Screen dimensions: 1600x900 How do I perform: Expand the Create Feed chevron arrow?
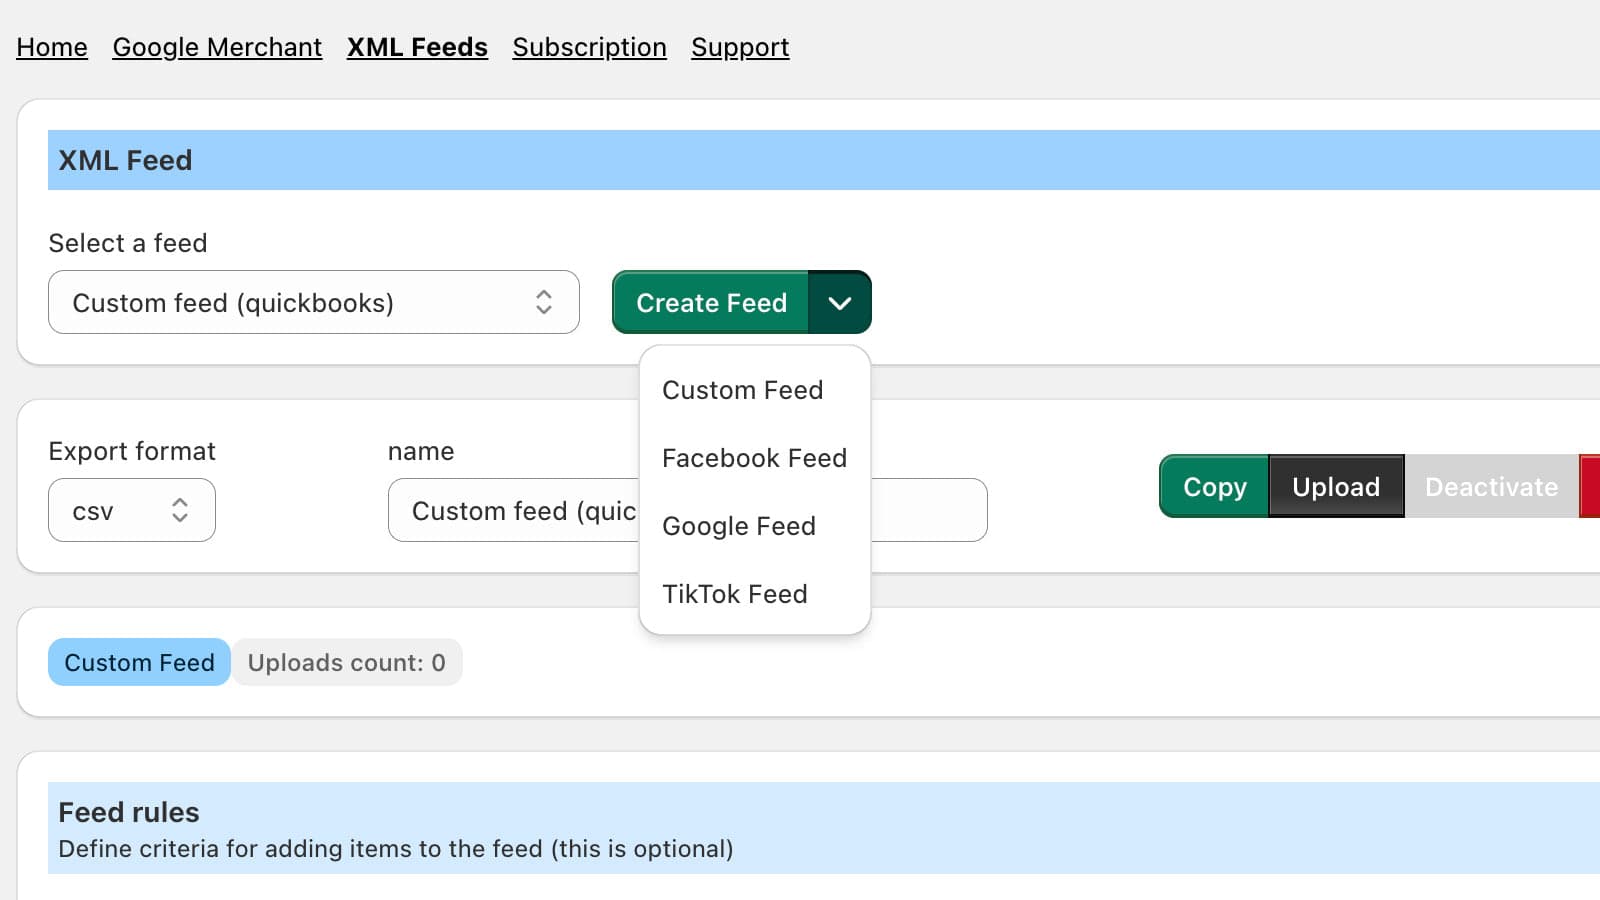[x=839, y=302]
